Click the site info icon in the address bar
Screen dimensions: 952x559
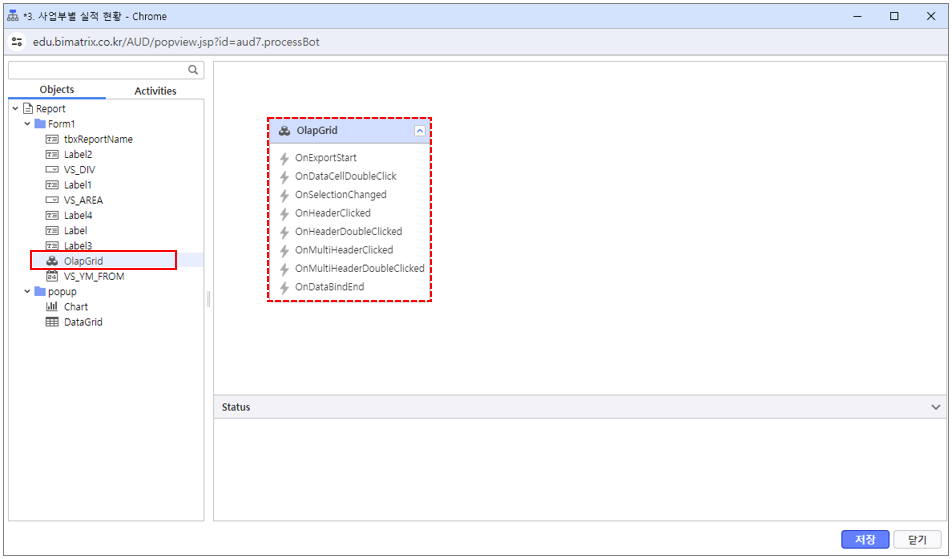(16, 42)
